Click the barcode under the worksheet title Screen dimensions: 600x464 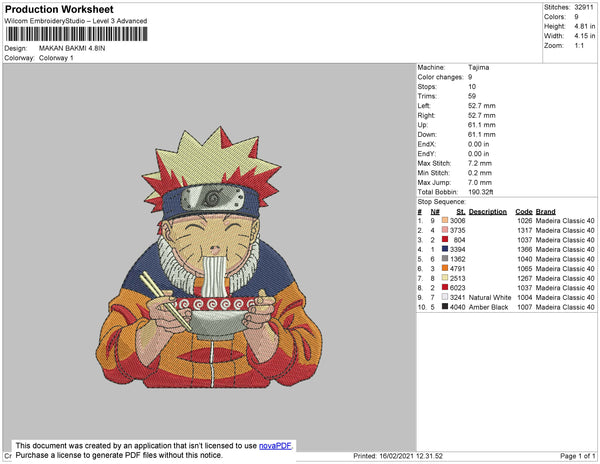pyautogui.click(x=76, y=34)
